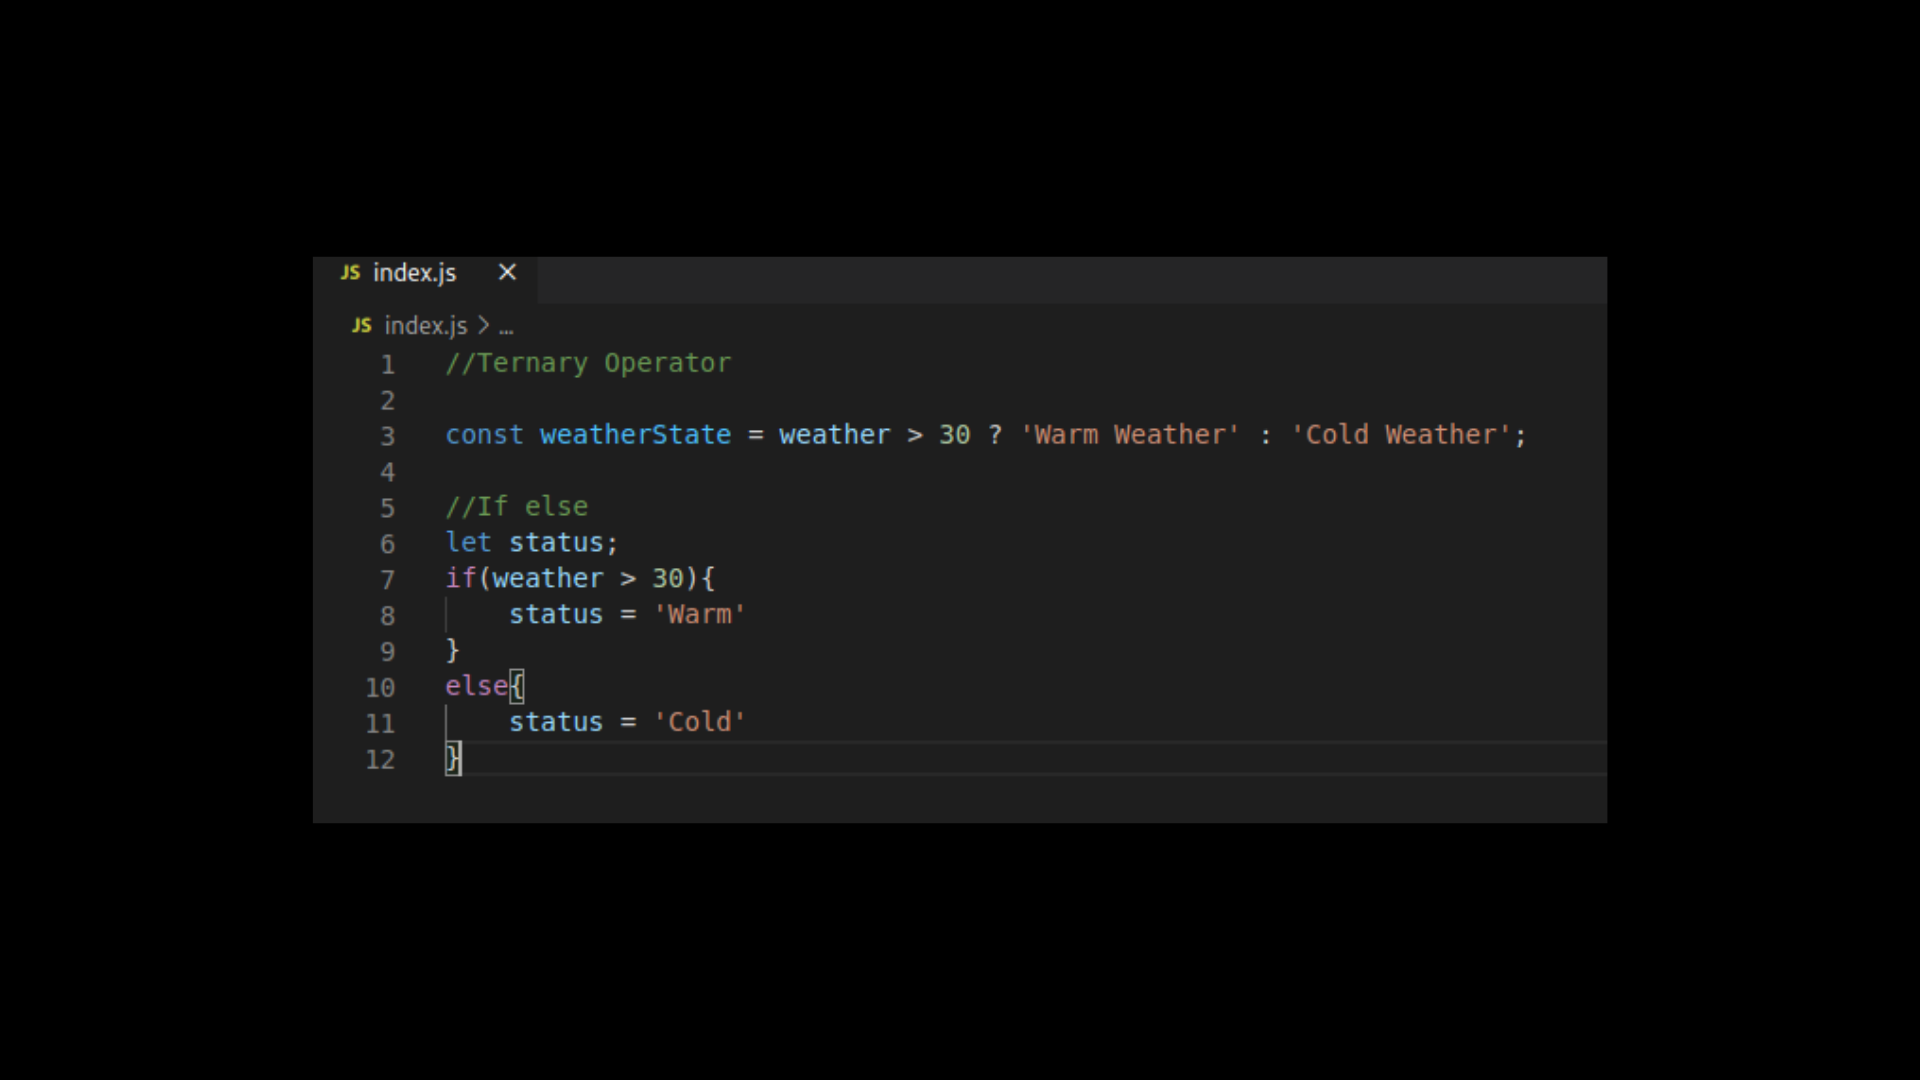
Task: Click the weatherState variable name
Action: coord(635,435)
